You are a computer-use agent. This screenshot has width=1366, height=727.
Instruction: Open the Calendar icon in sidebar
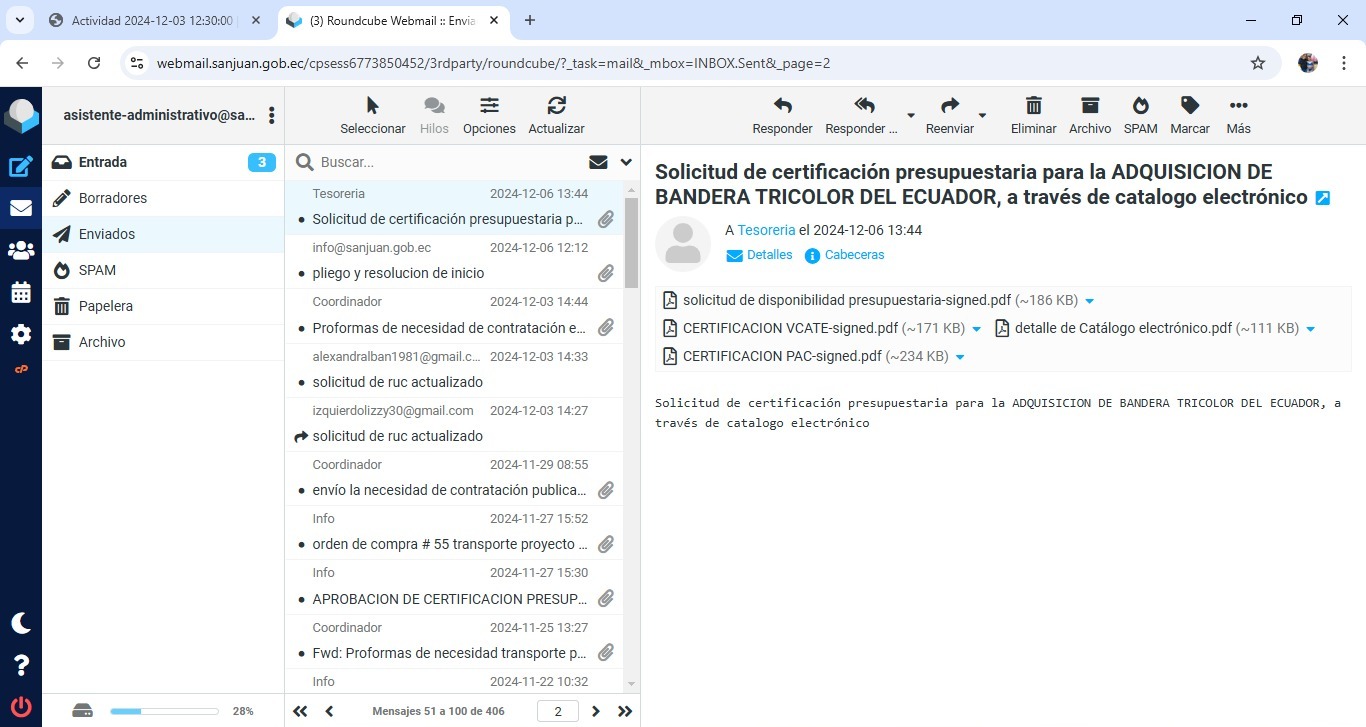20,292
